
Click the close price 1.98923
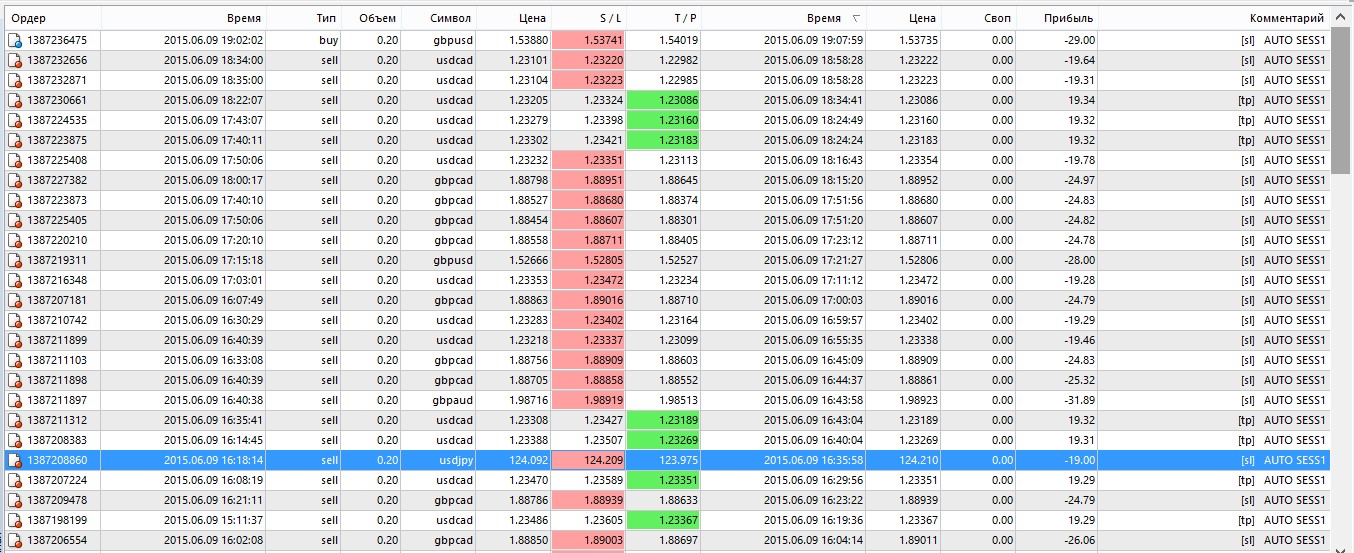(917, 401)
